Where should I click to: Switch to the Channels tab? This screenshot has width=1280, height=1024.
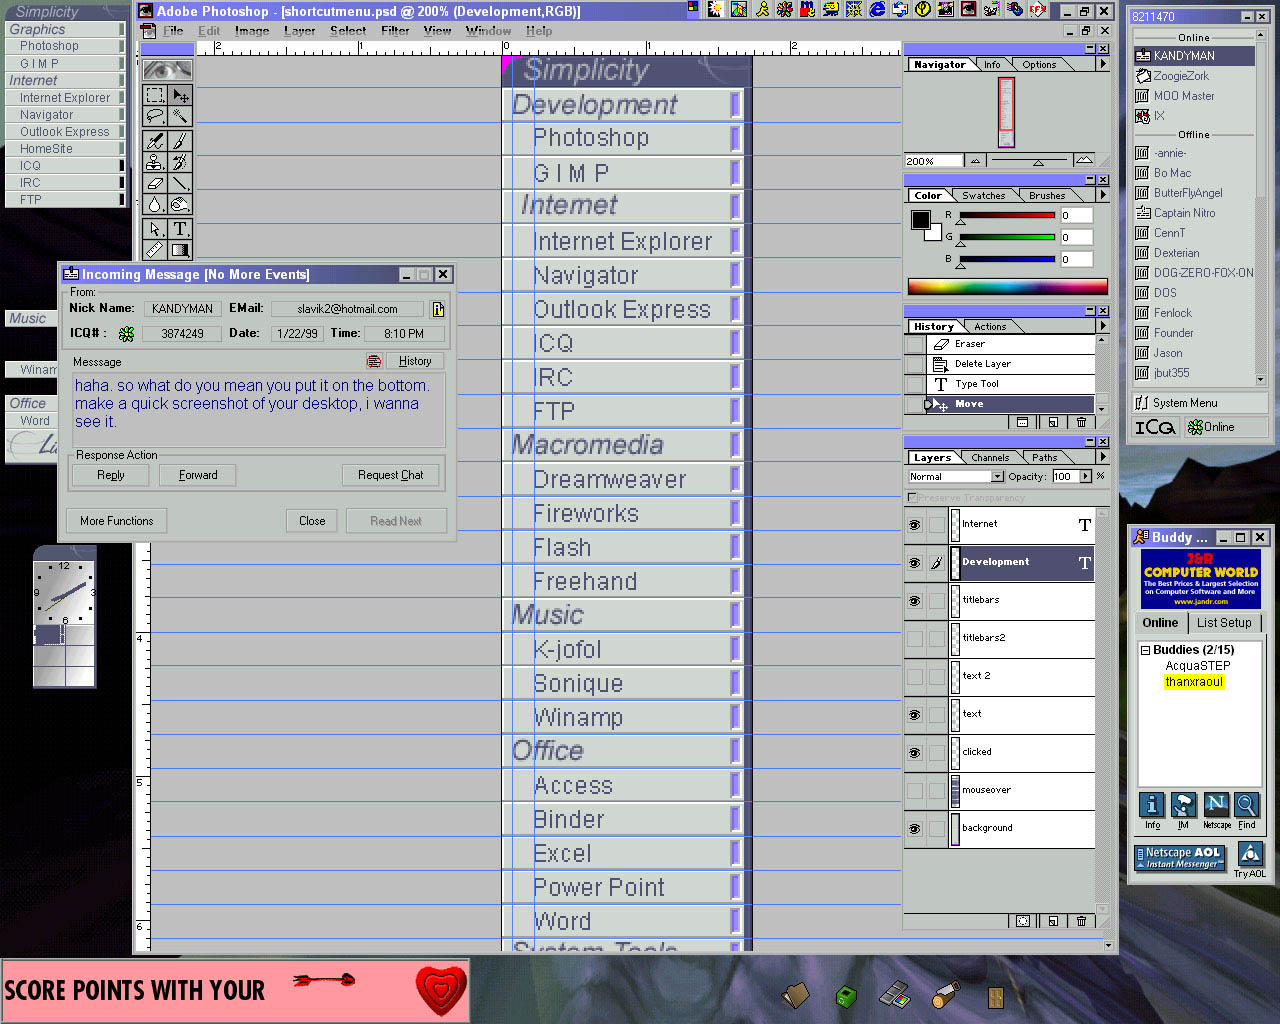click(x=990, y=458)
